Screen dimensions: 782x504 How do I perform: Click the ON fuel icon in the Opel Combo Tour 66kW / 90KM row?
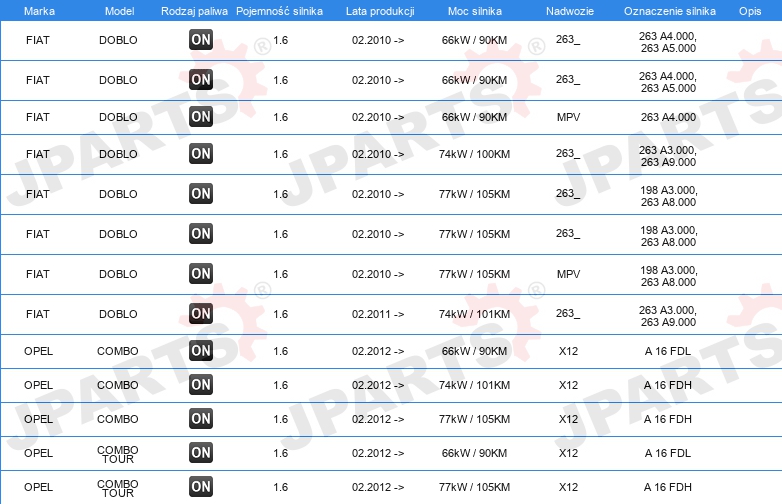click(201, 453)
